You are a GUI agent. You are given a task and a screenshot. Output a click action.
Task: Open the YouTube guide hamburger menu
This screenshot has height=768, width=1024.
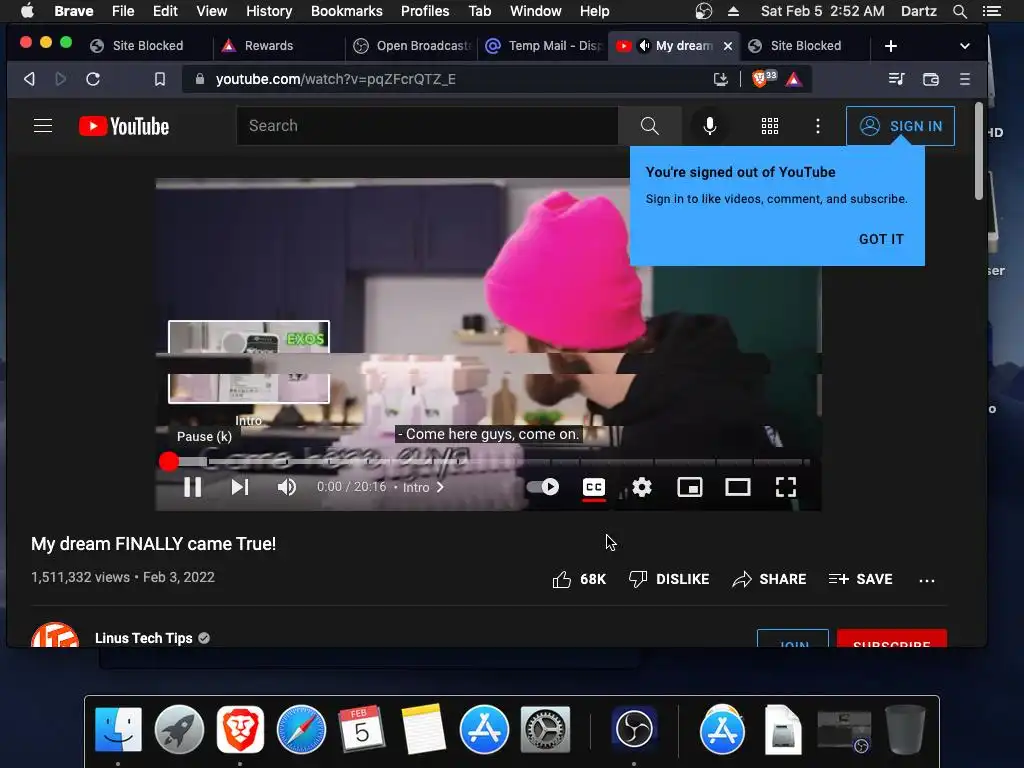[x=43, y=125]
